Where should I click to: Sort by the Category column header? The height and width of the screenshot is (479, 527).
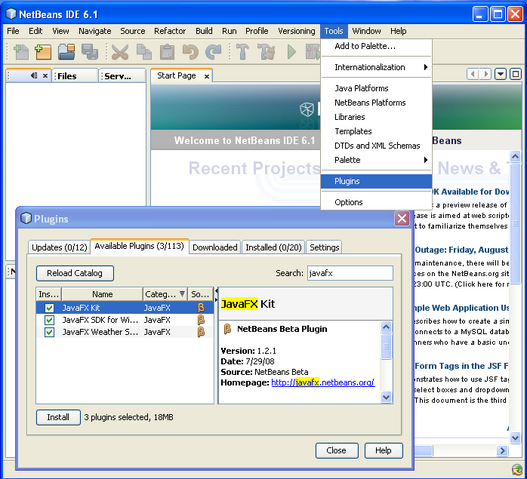point(165,294)
